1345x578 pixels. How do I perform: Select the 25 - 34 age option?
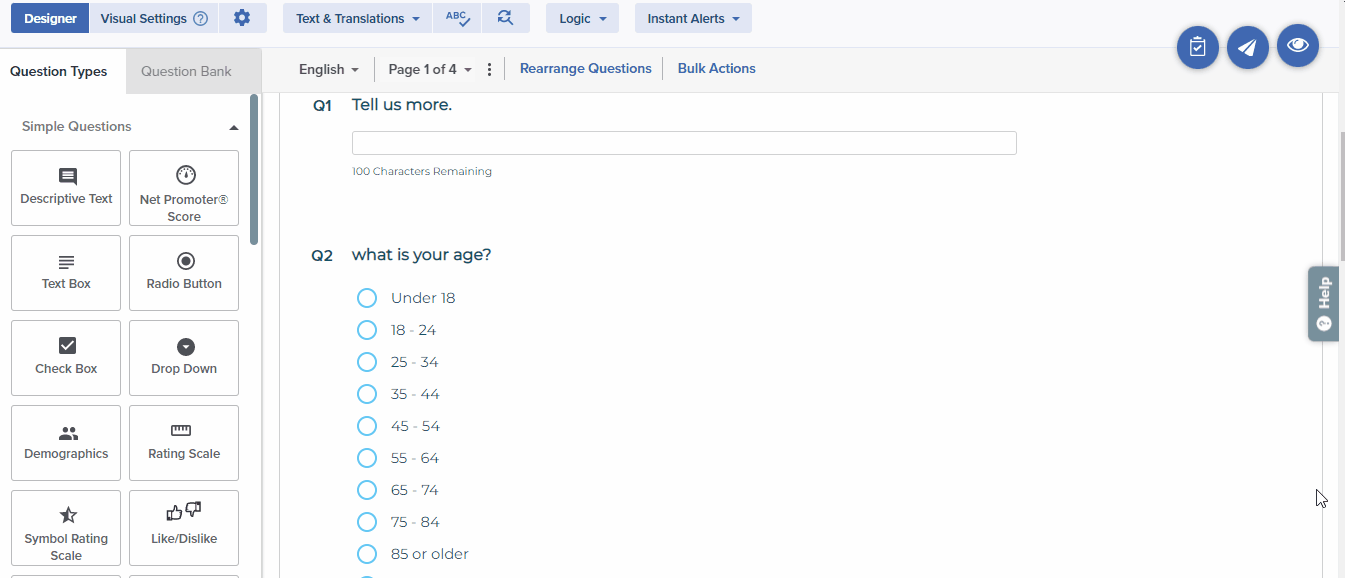tap(367, 362)
